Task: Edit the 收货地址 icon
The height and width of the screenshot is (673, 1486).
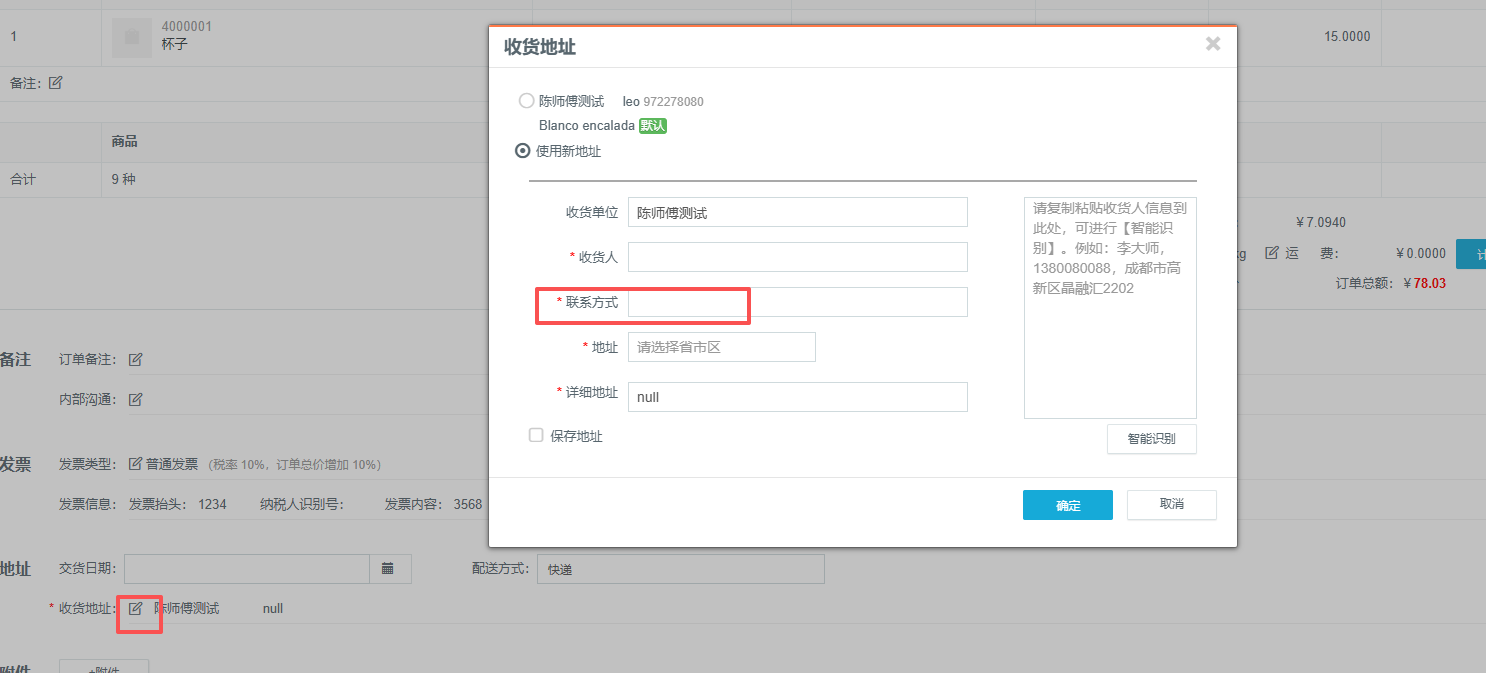Action: 135,608
